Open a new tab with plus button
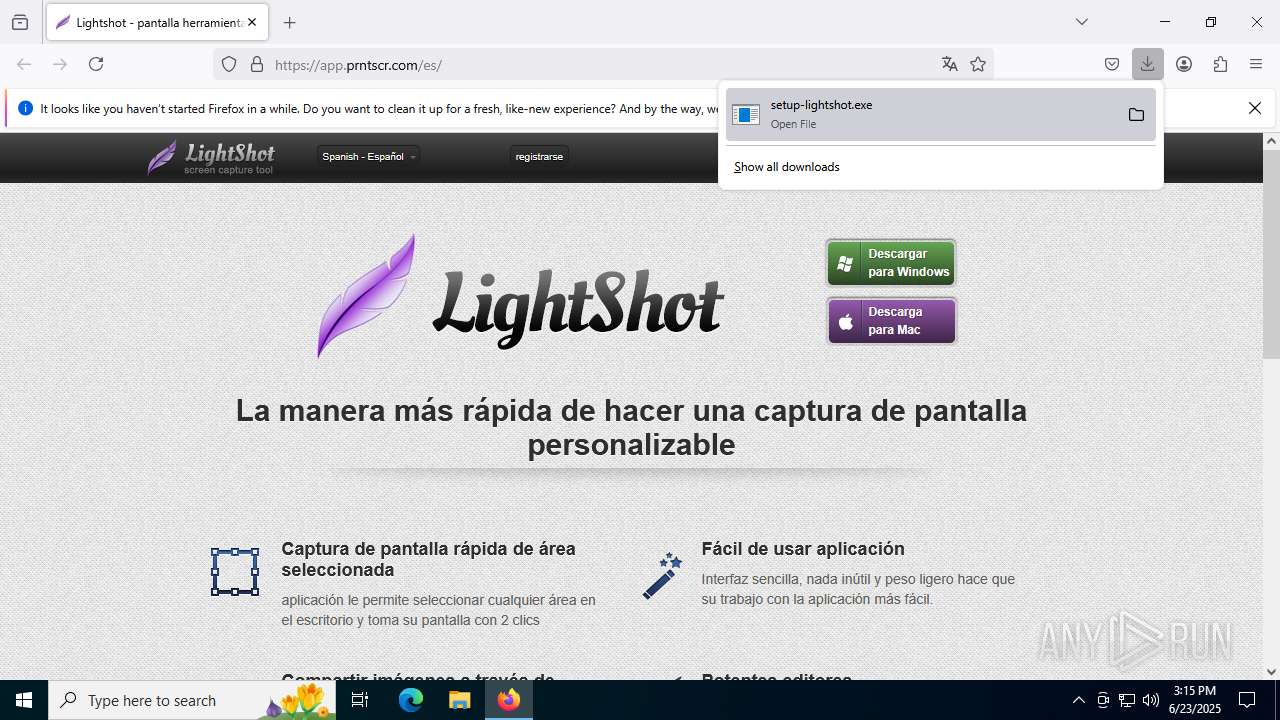 [289, 22]
